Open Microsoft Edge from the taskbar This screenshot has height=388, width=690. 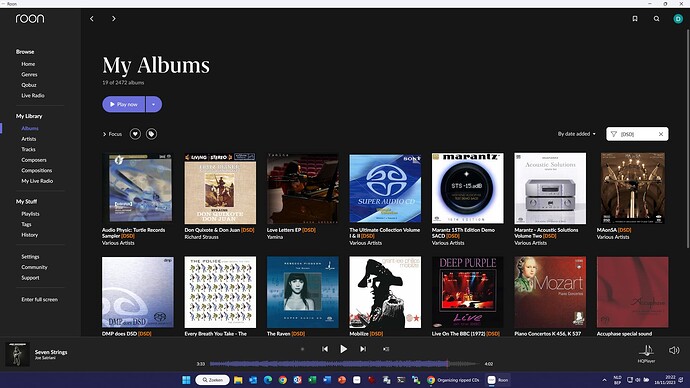pos(268,380)
